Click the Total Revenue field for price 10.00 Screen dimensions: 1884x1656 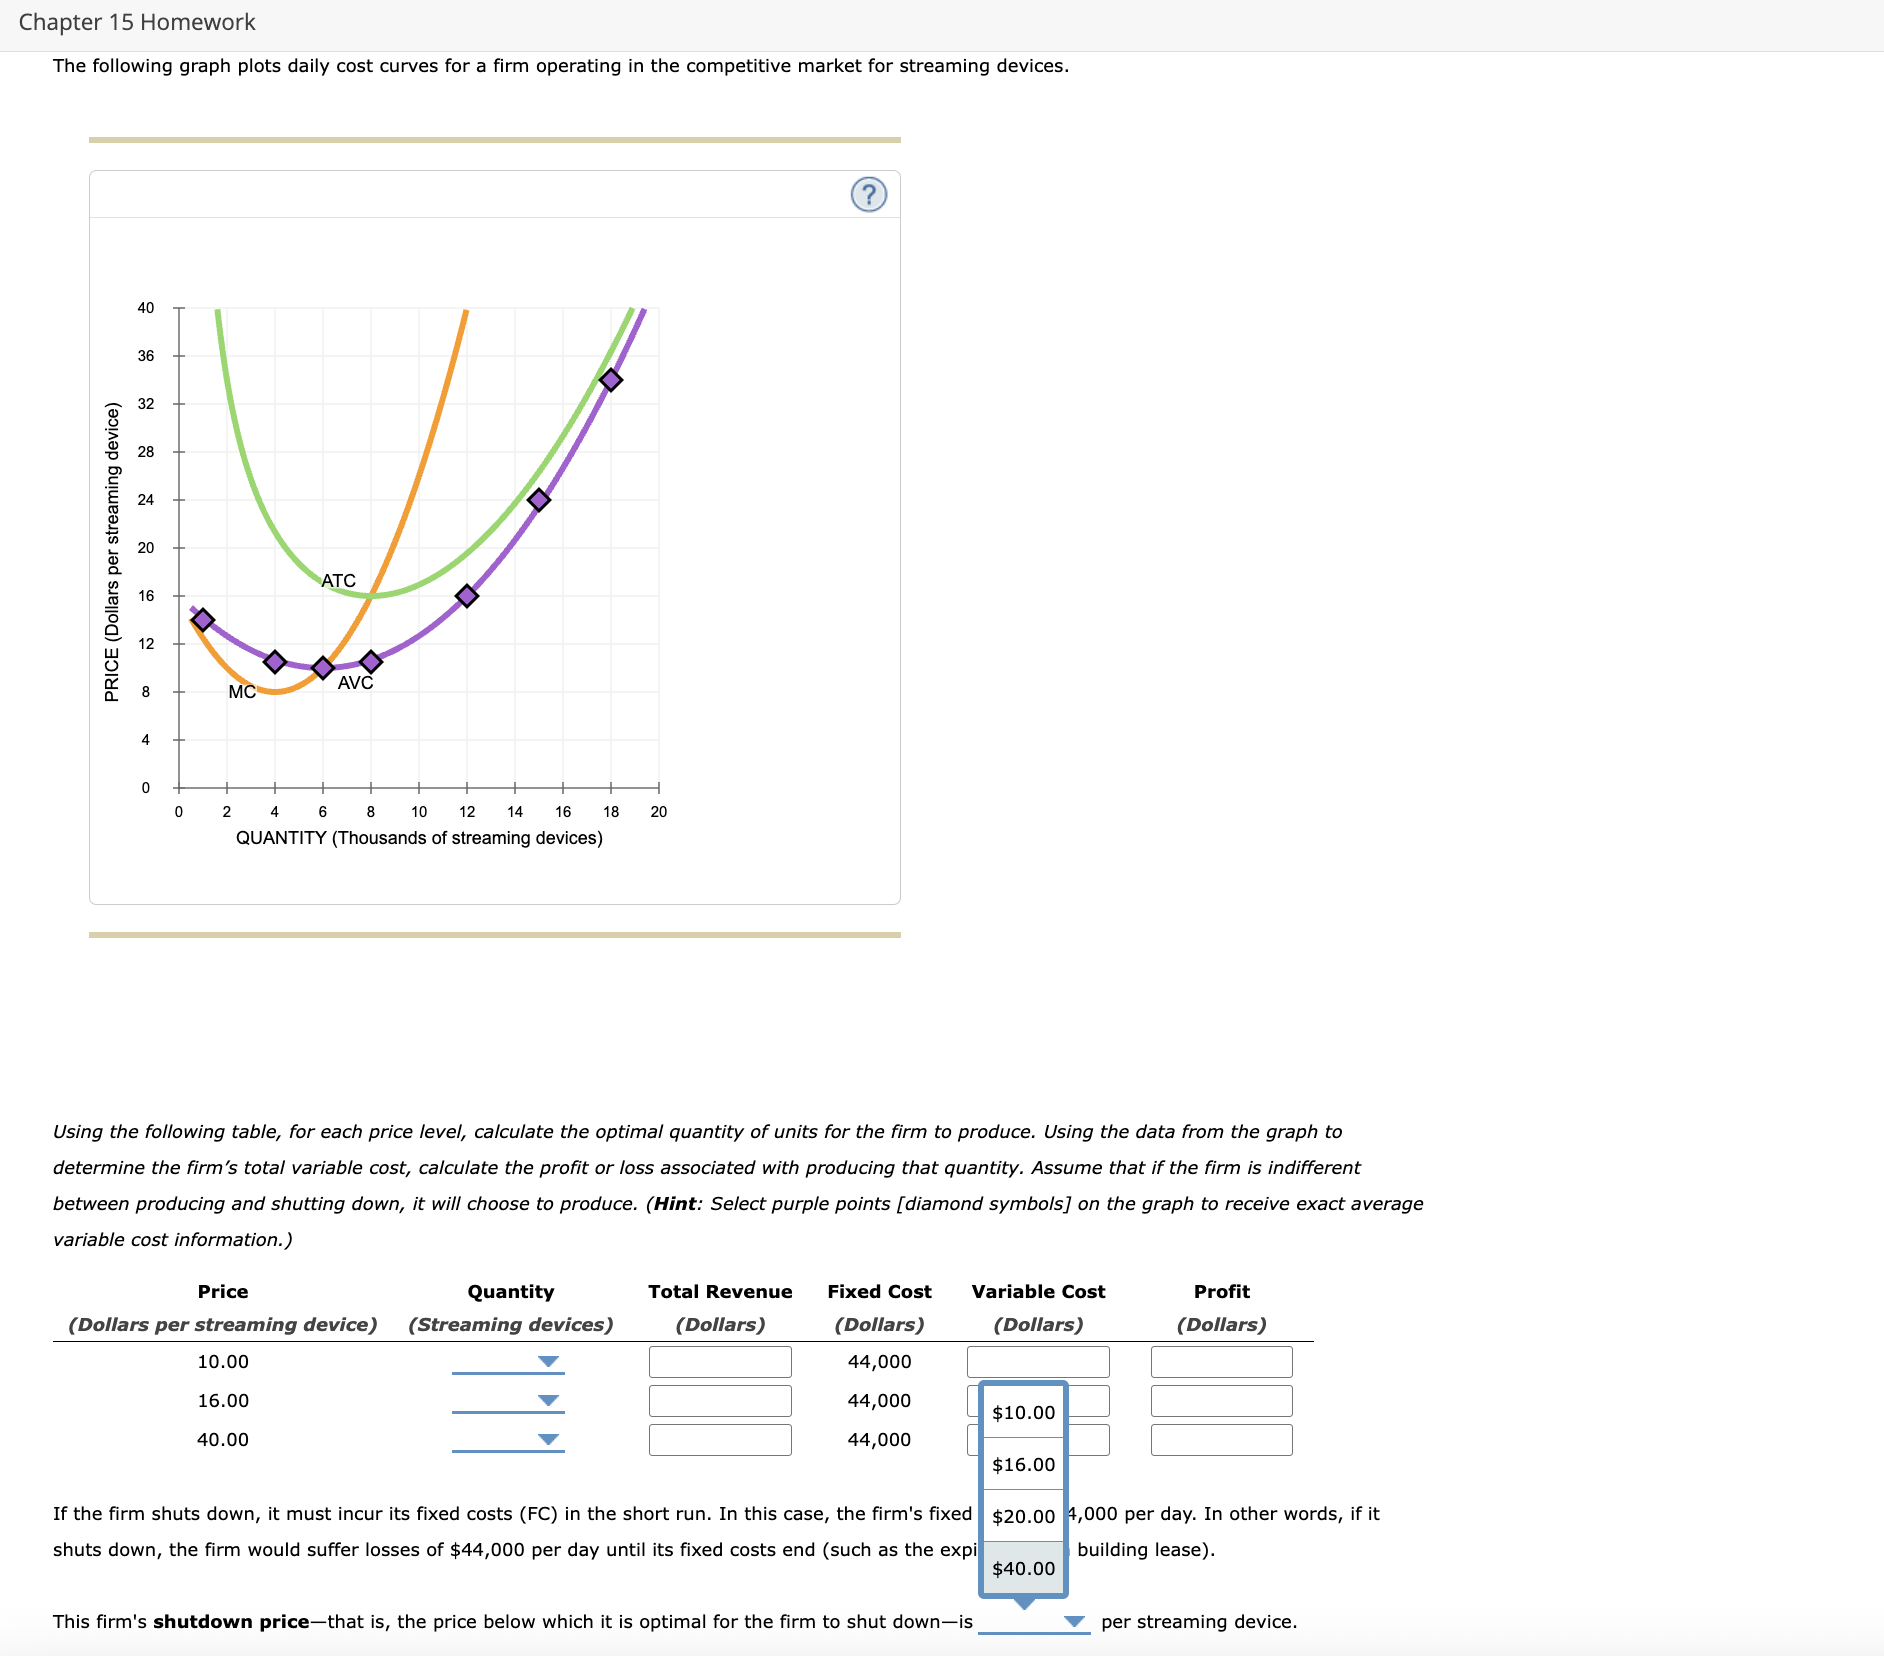tap(719, 1361)
